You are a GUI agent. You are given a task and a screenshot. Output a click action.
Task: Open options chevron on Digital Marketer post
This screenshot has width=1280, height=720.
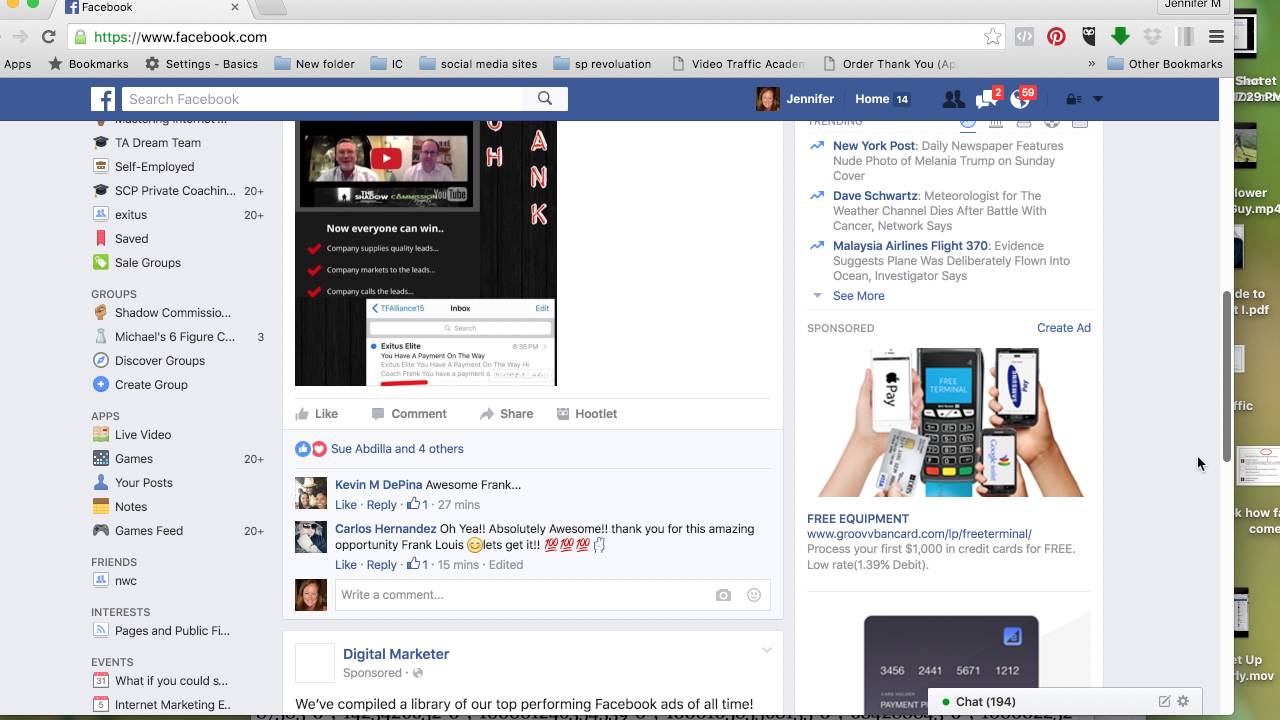[x=767, y=649]
